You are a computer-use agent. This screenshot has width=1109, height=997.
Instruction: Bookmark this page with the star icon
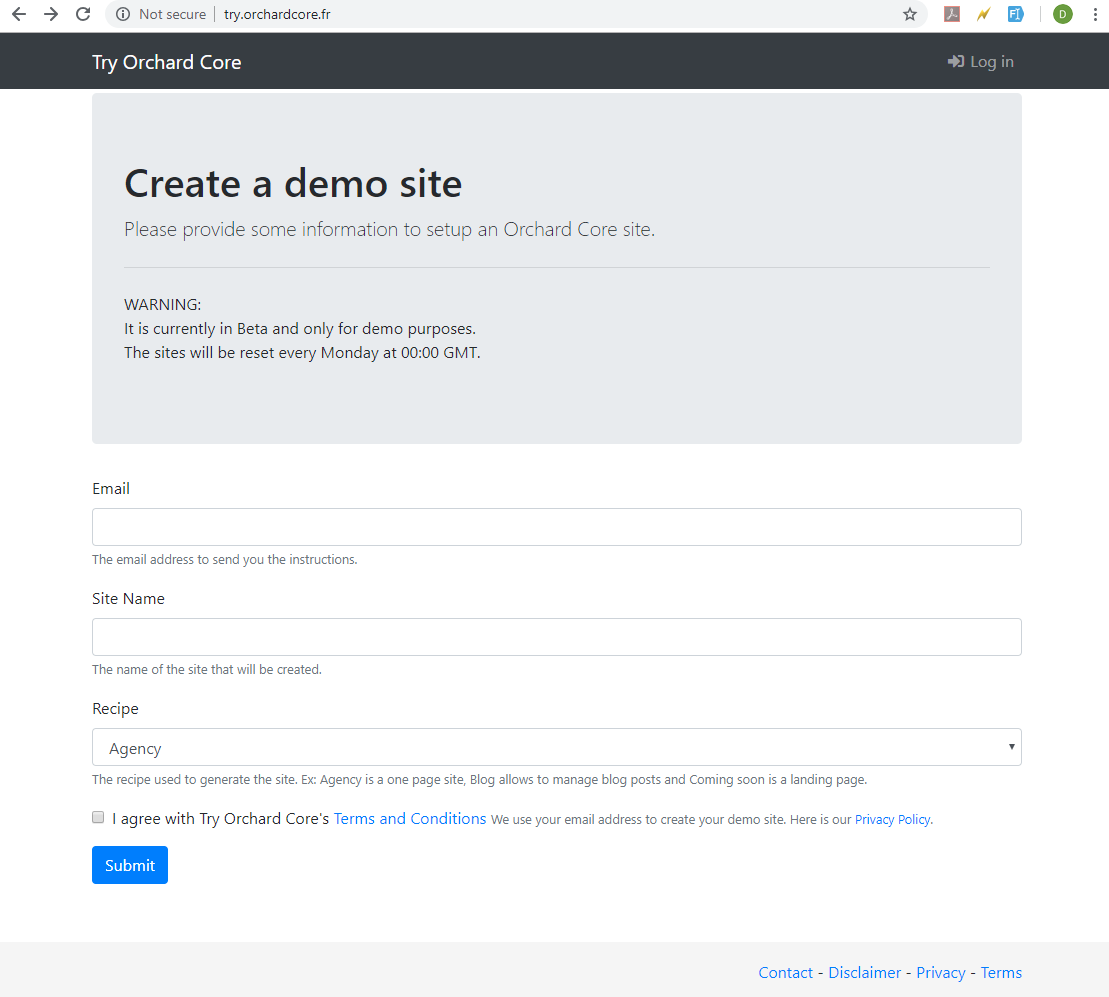click(x=910, y=14)
